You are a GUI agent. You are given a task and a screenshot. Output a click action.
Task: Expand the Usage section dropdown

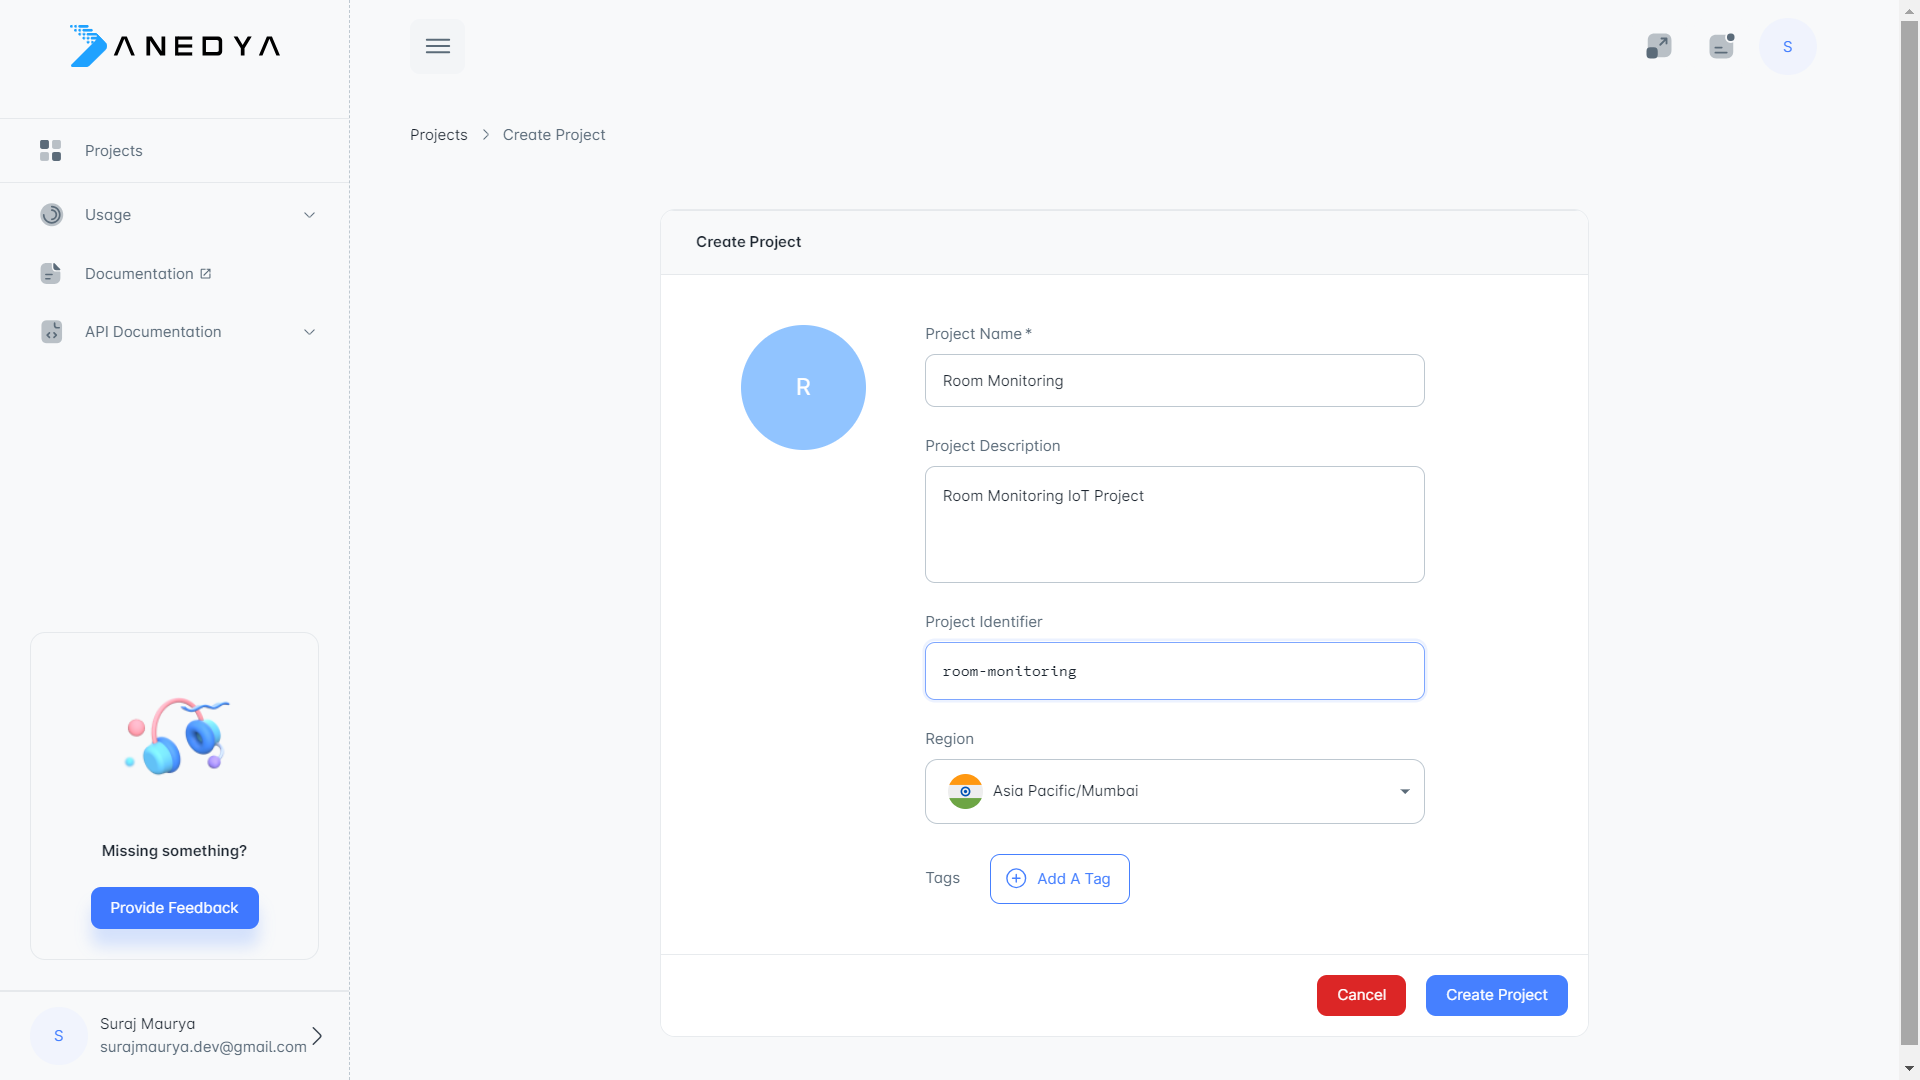[x=309, y=215]
